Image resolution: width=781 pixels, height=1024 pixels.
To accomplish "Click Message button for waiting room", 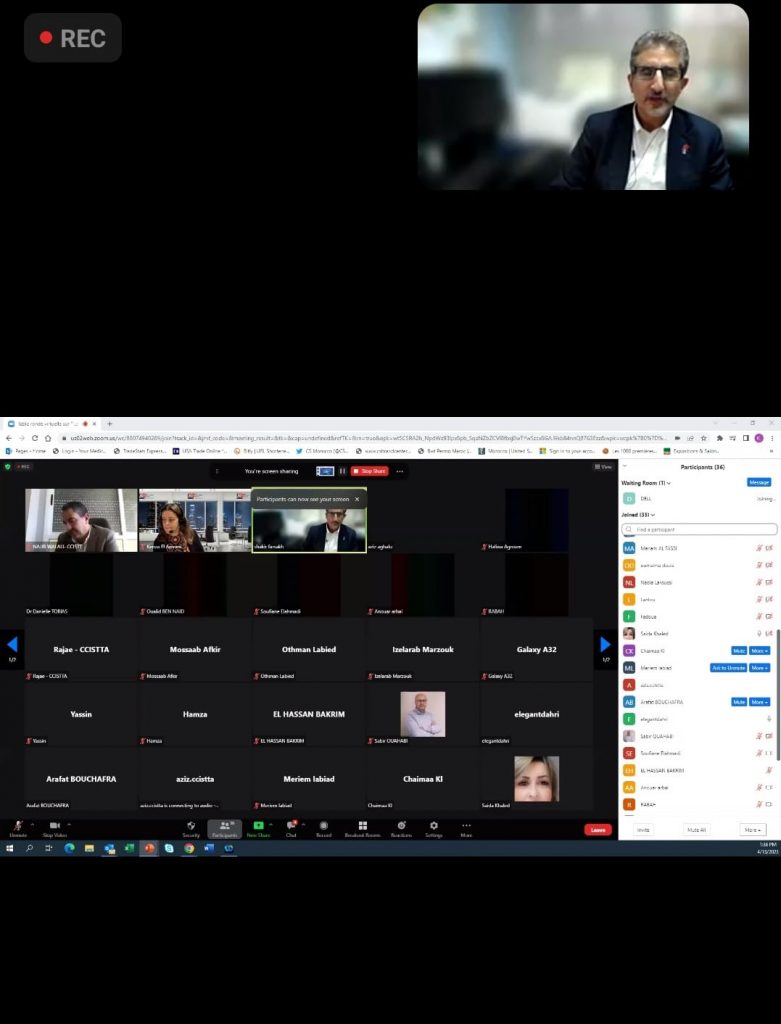I will [759, 482].
